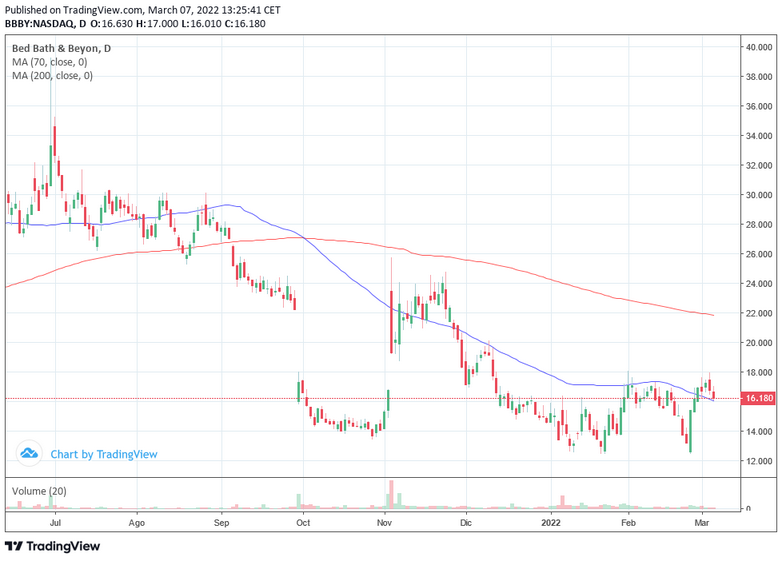
Task: Click the 'Oct' time axis label
Action: [303, 523]
